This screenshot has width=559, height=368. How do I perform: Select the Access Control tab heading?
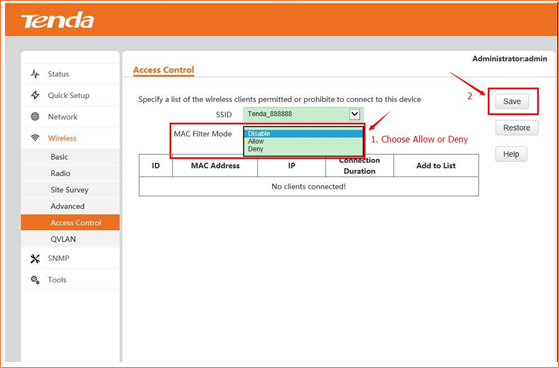click(x=164, y=70)
